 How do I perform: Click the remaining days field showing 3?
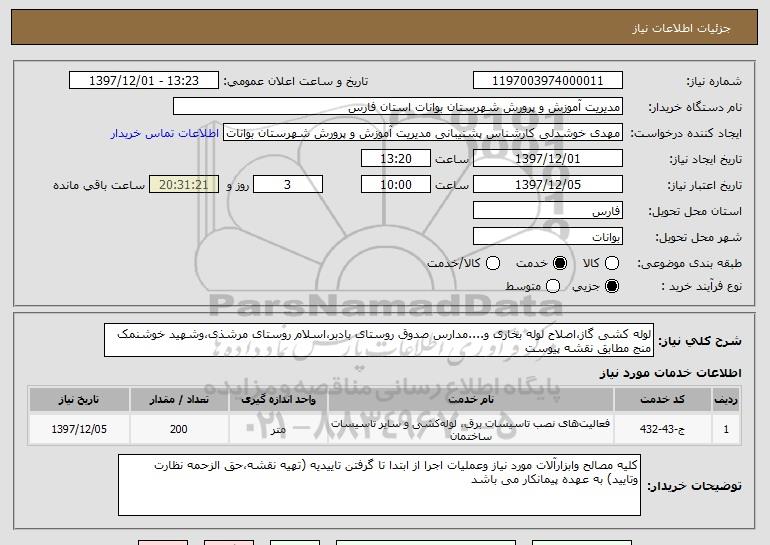(288, 185)
